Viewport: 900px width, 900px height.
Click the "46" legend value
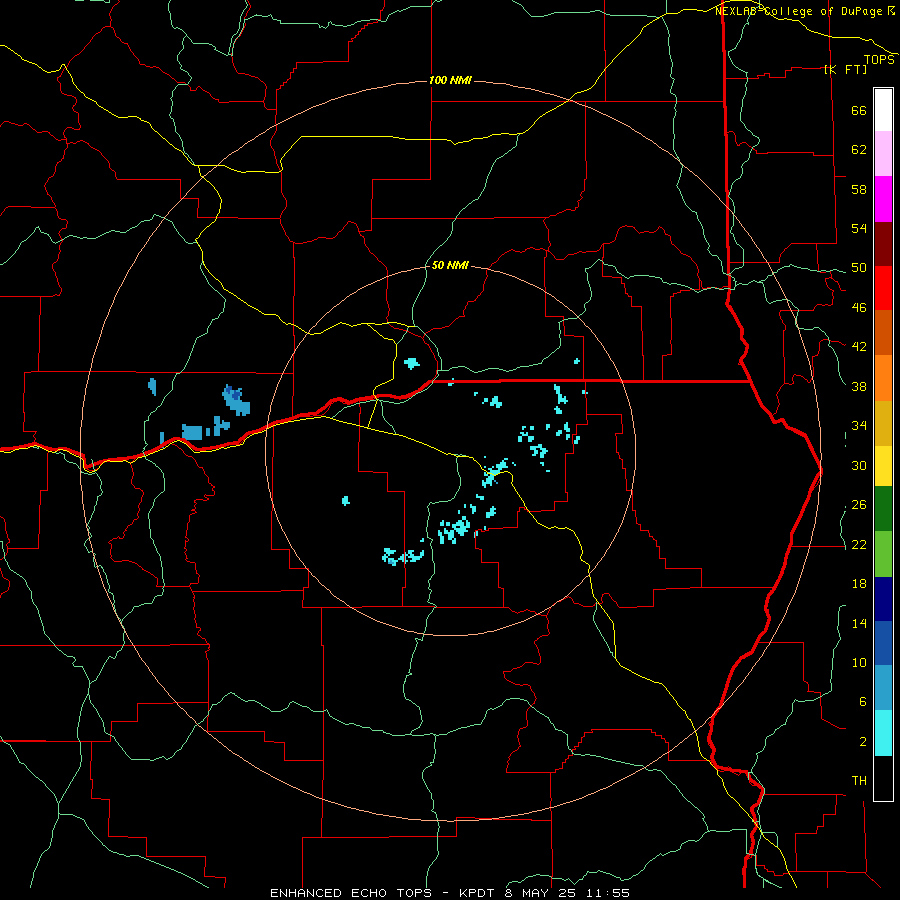(859, 308)
